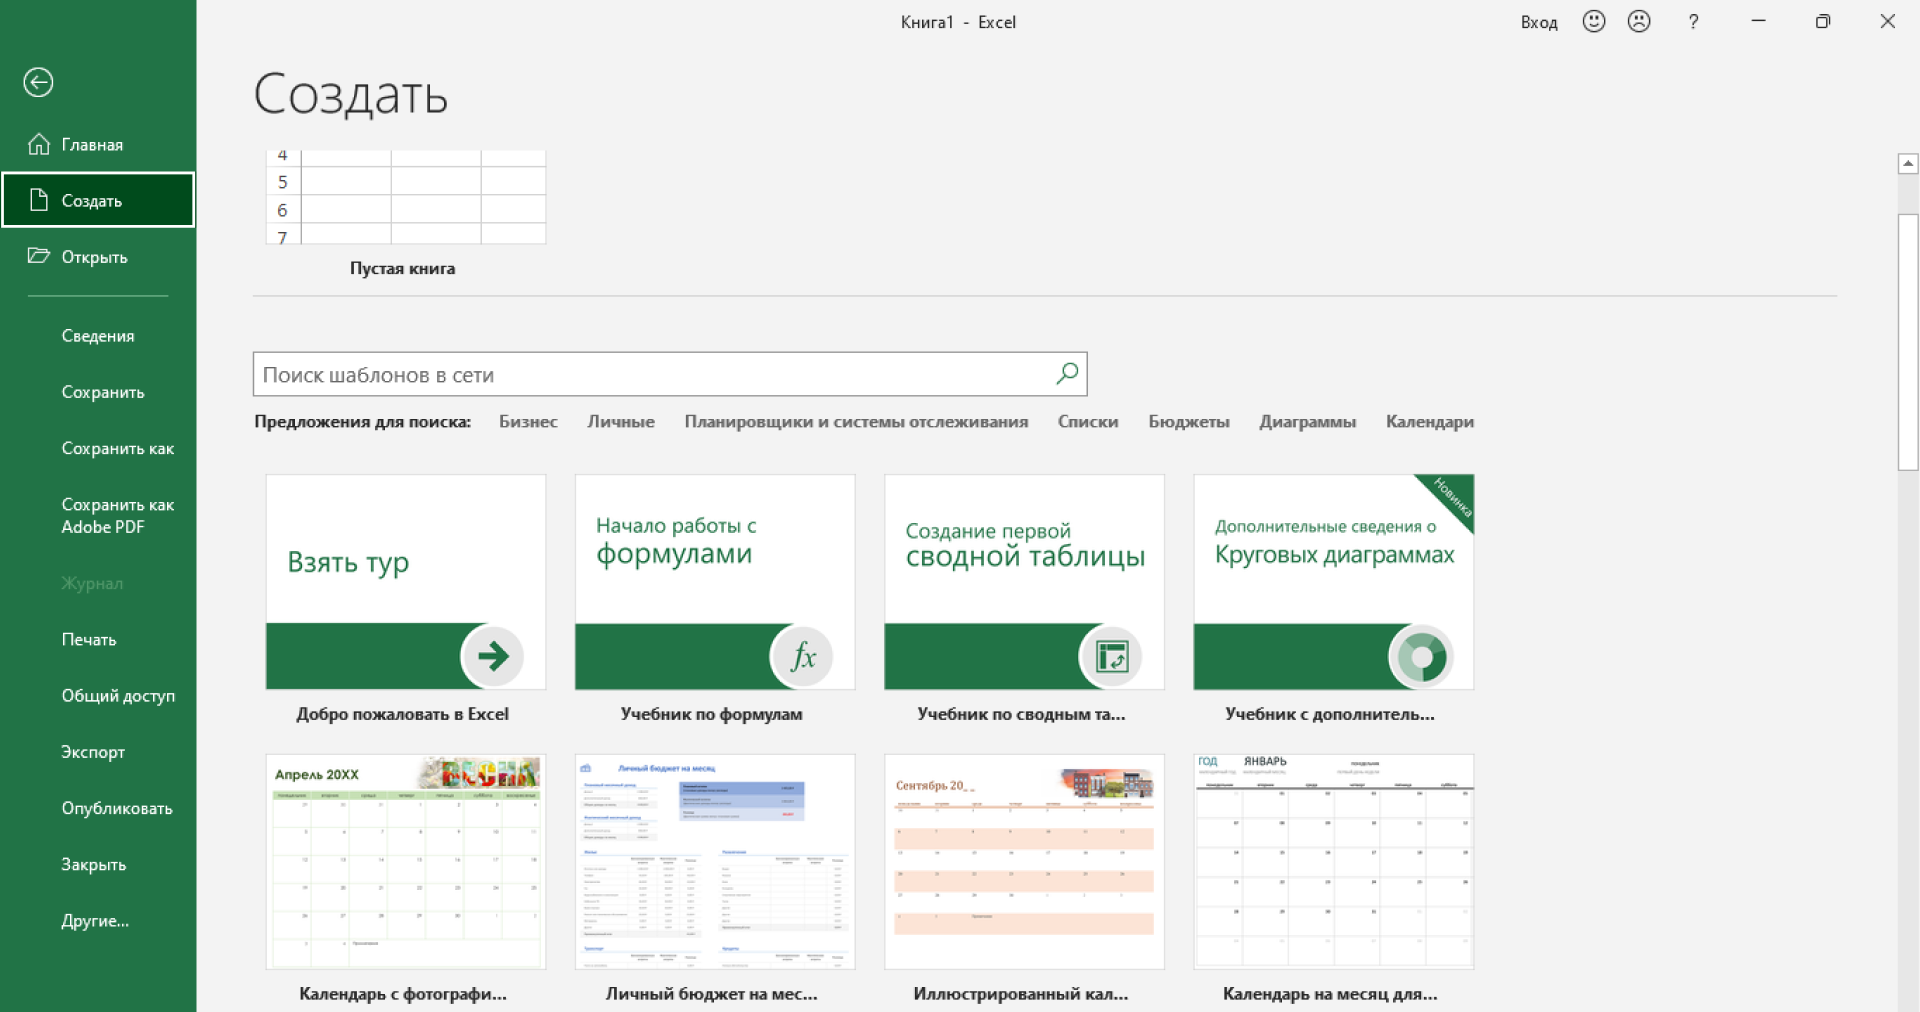Viewport: 1920px width, 1012px height.
Task: Open the Пустая книга blank workbook
Action: coord(405,200)
